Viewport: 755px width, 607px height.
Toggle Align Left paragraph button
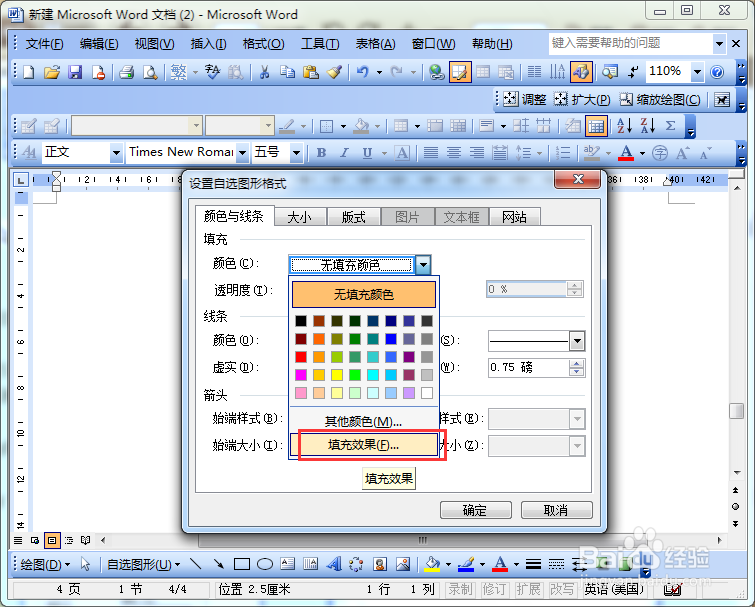pyautogui.click(x=430, y=153)
